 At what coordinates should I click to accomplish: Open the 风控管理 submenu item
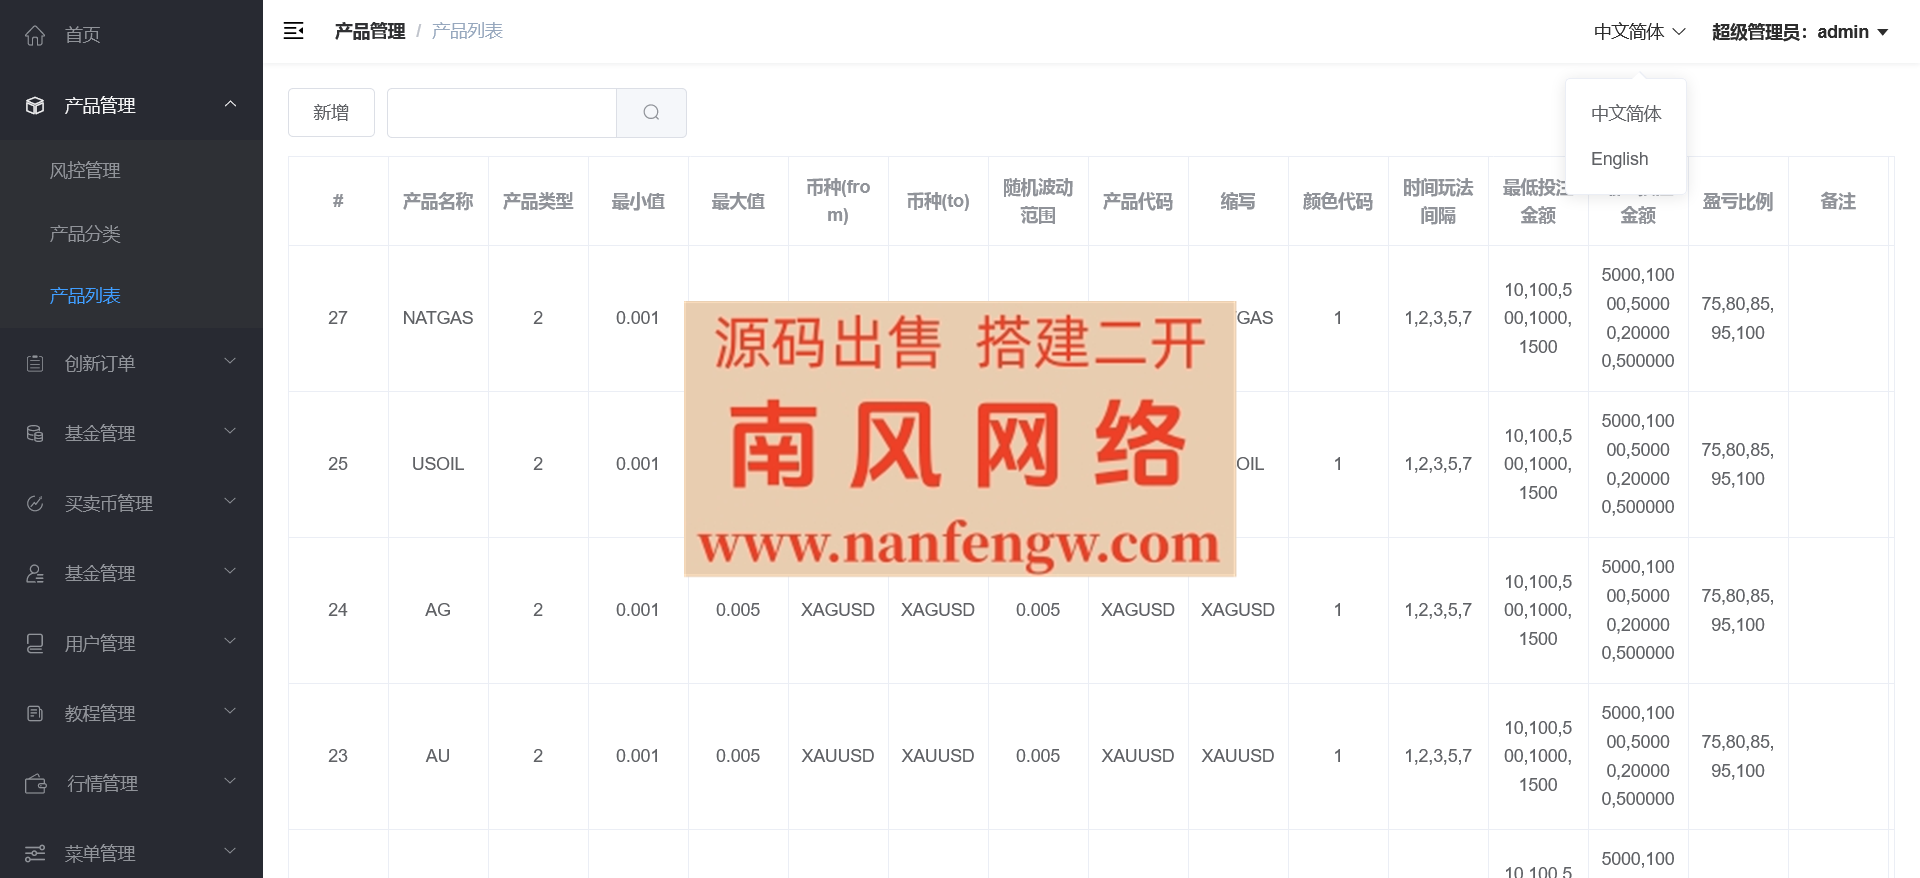point(85,171)
